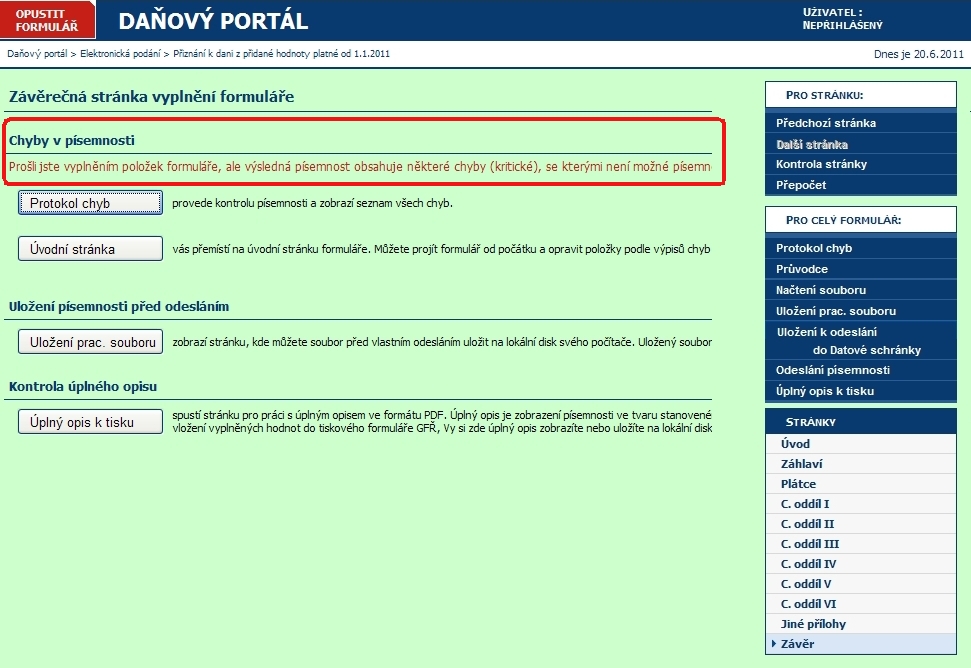
Task: Click the Úplný opis k tisku main button
Action: (x=90, y=422)
